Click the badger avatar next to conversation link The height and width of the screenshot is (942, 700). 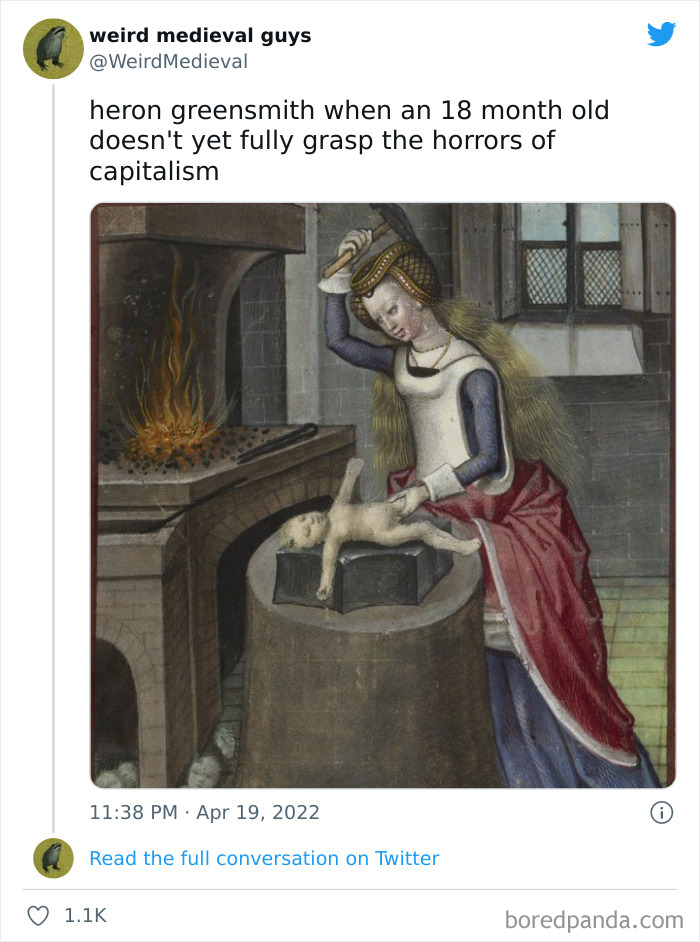click(51, 858)
